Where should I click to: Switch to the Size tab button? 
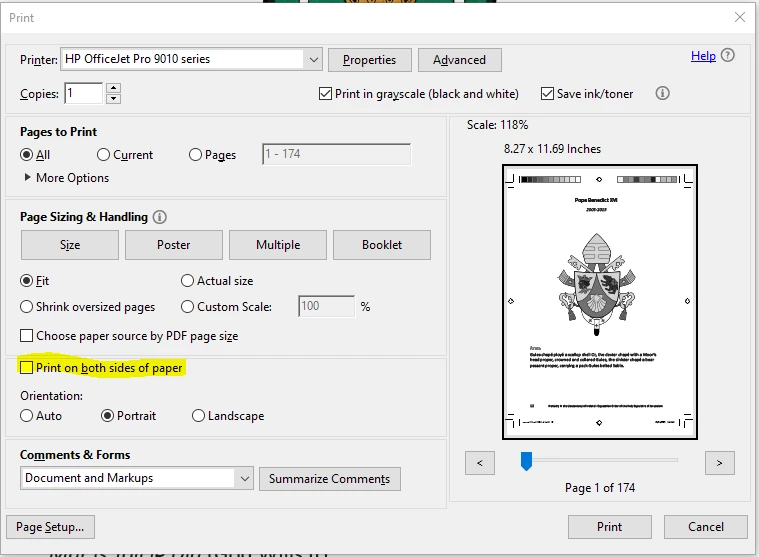(x=70, y=245)
